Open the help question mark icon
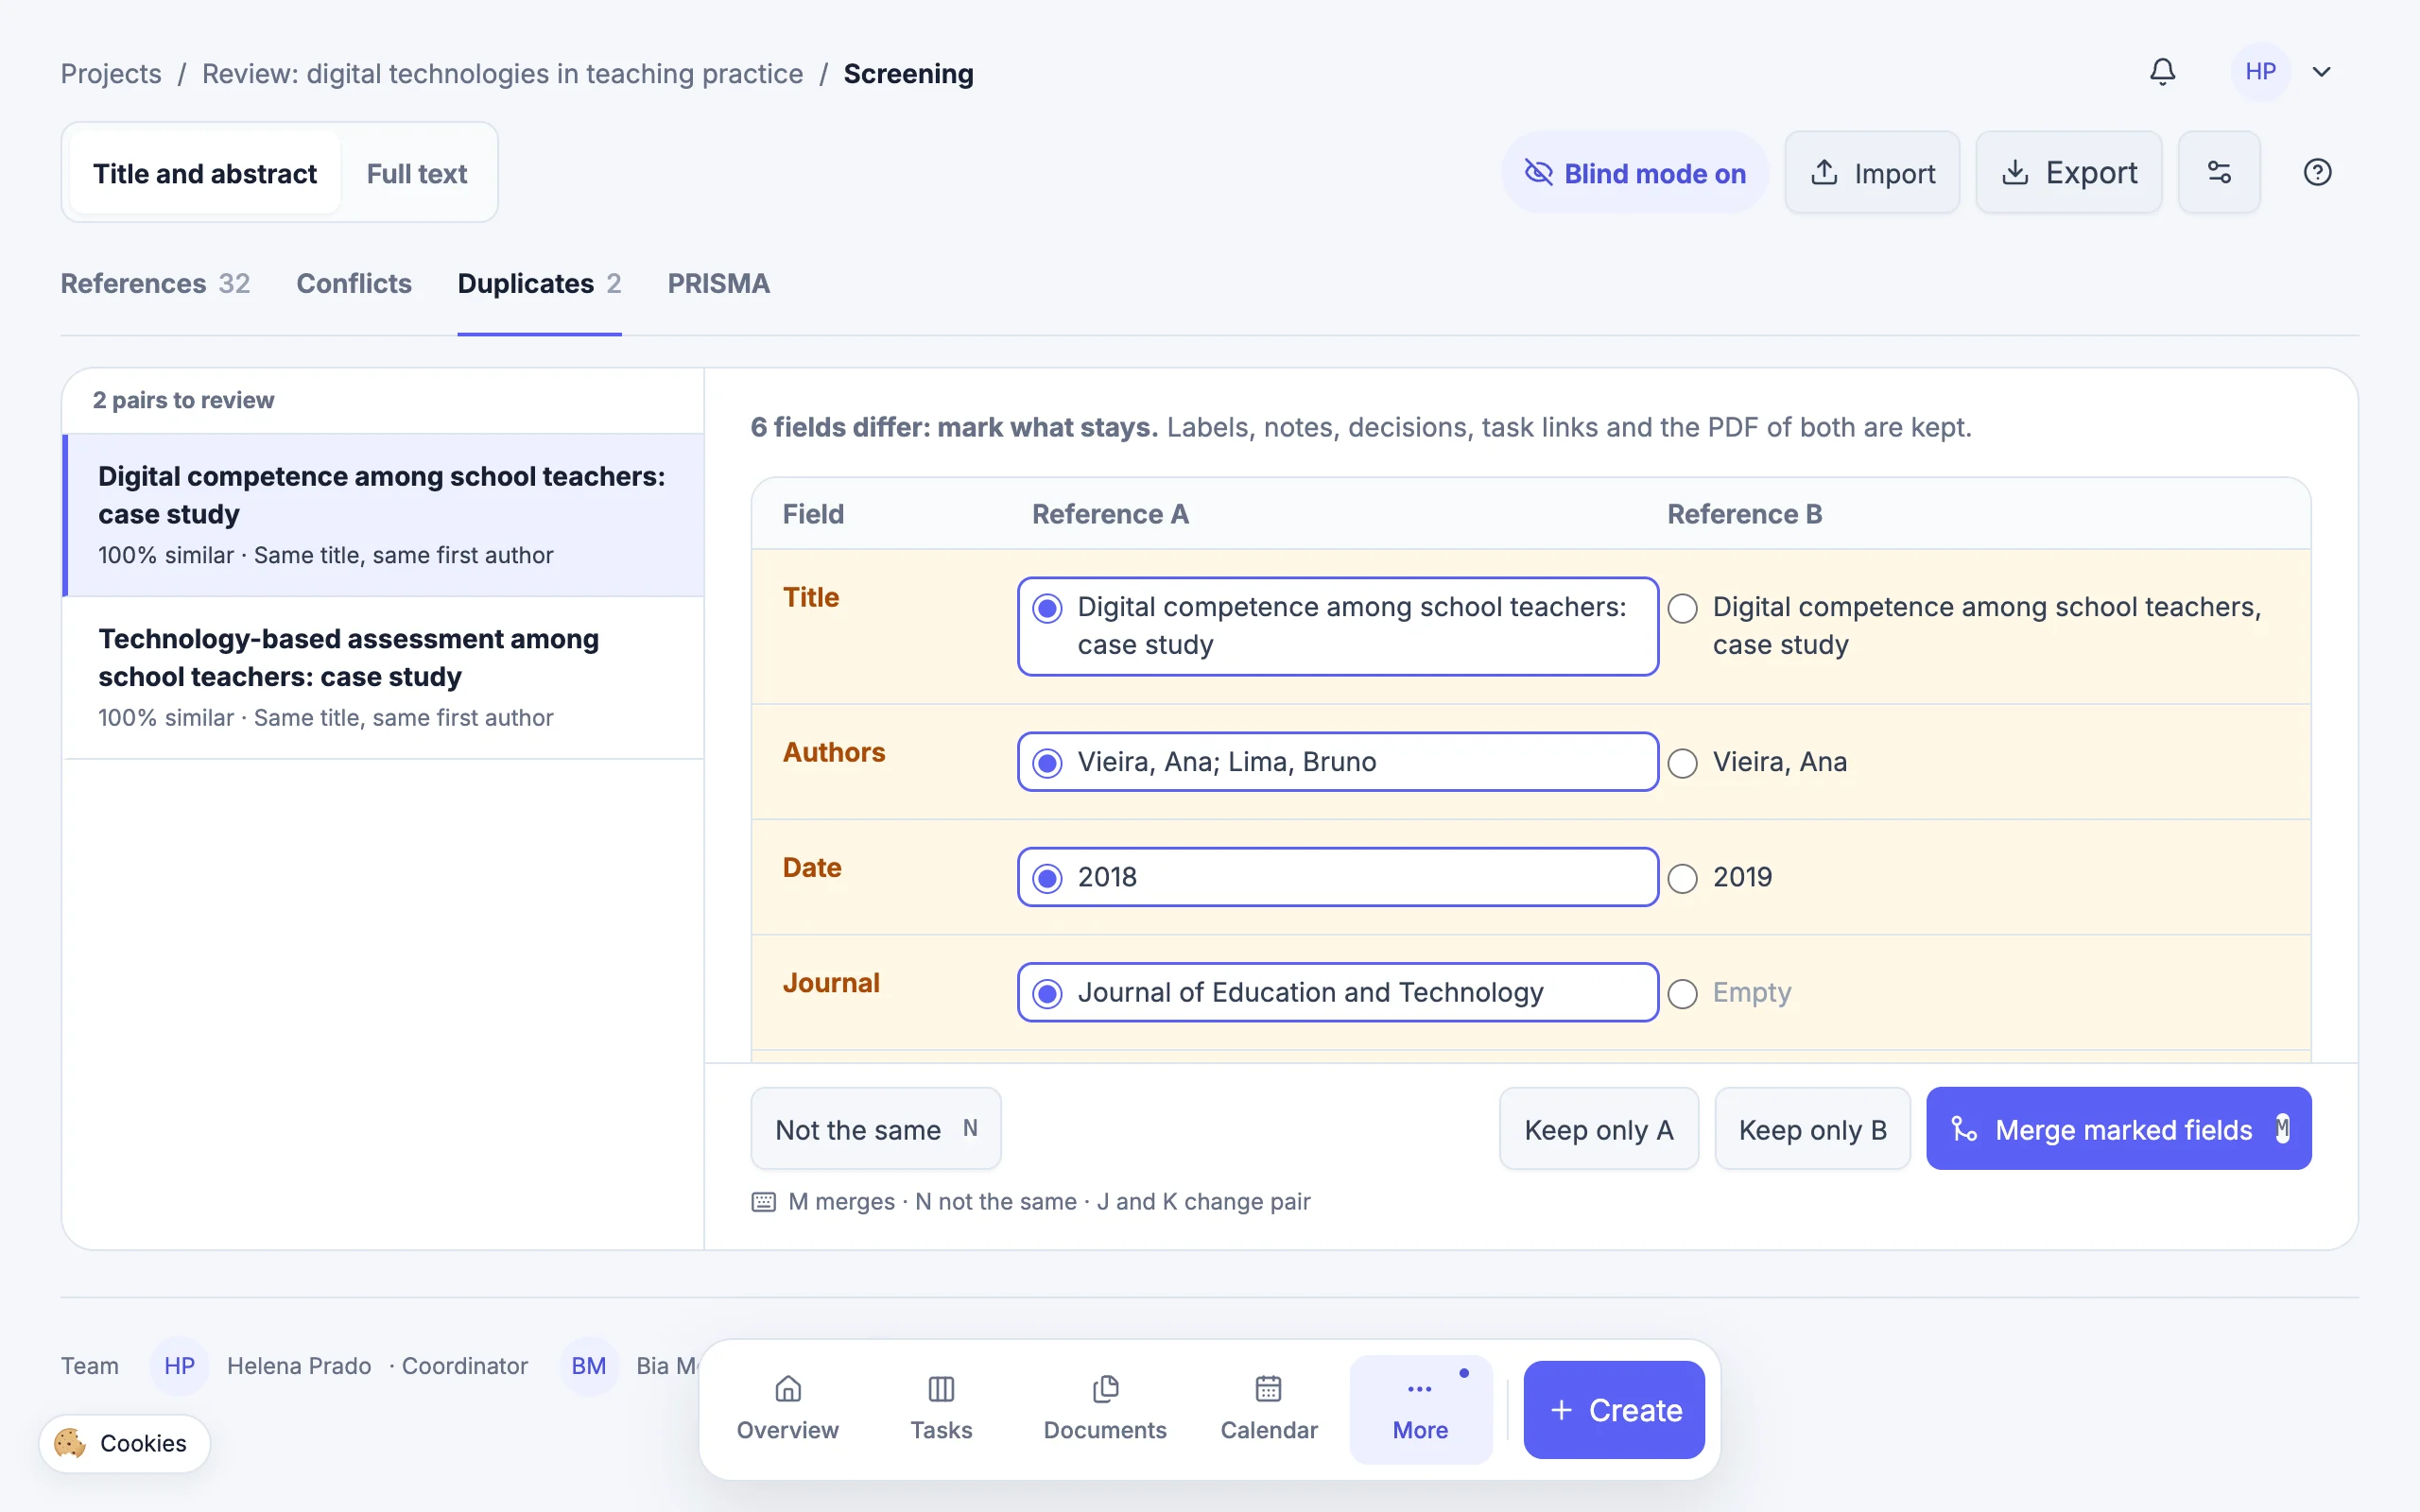The image size is (2420, 1512). (2317, 173)
